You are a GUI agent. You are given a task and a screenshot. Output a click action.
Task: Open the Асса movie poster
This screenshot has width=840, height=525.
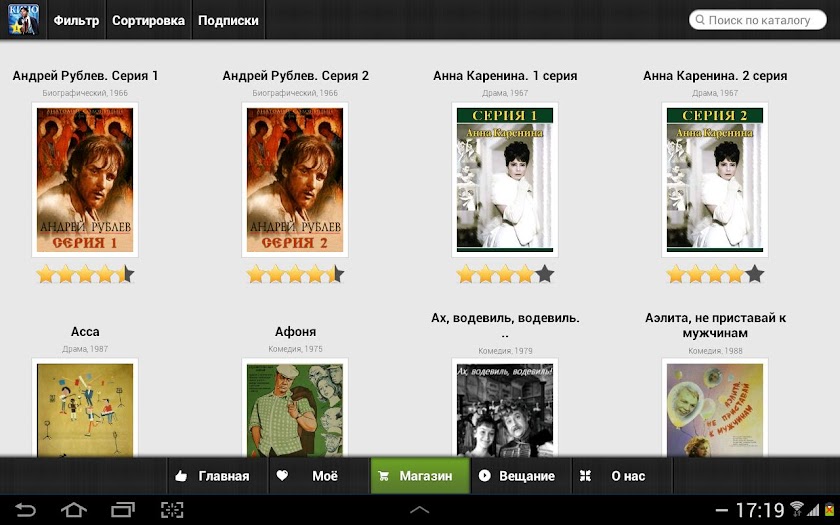(x=85, y=408)
